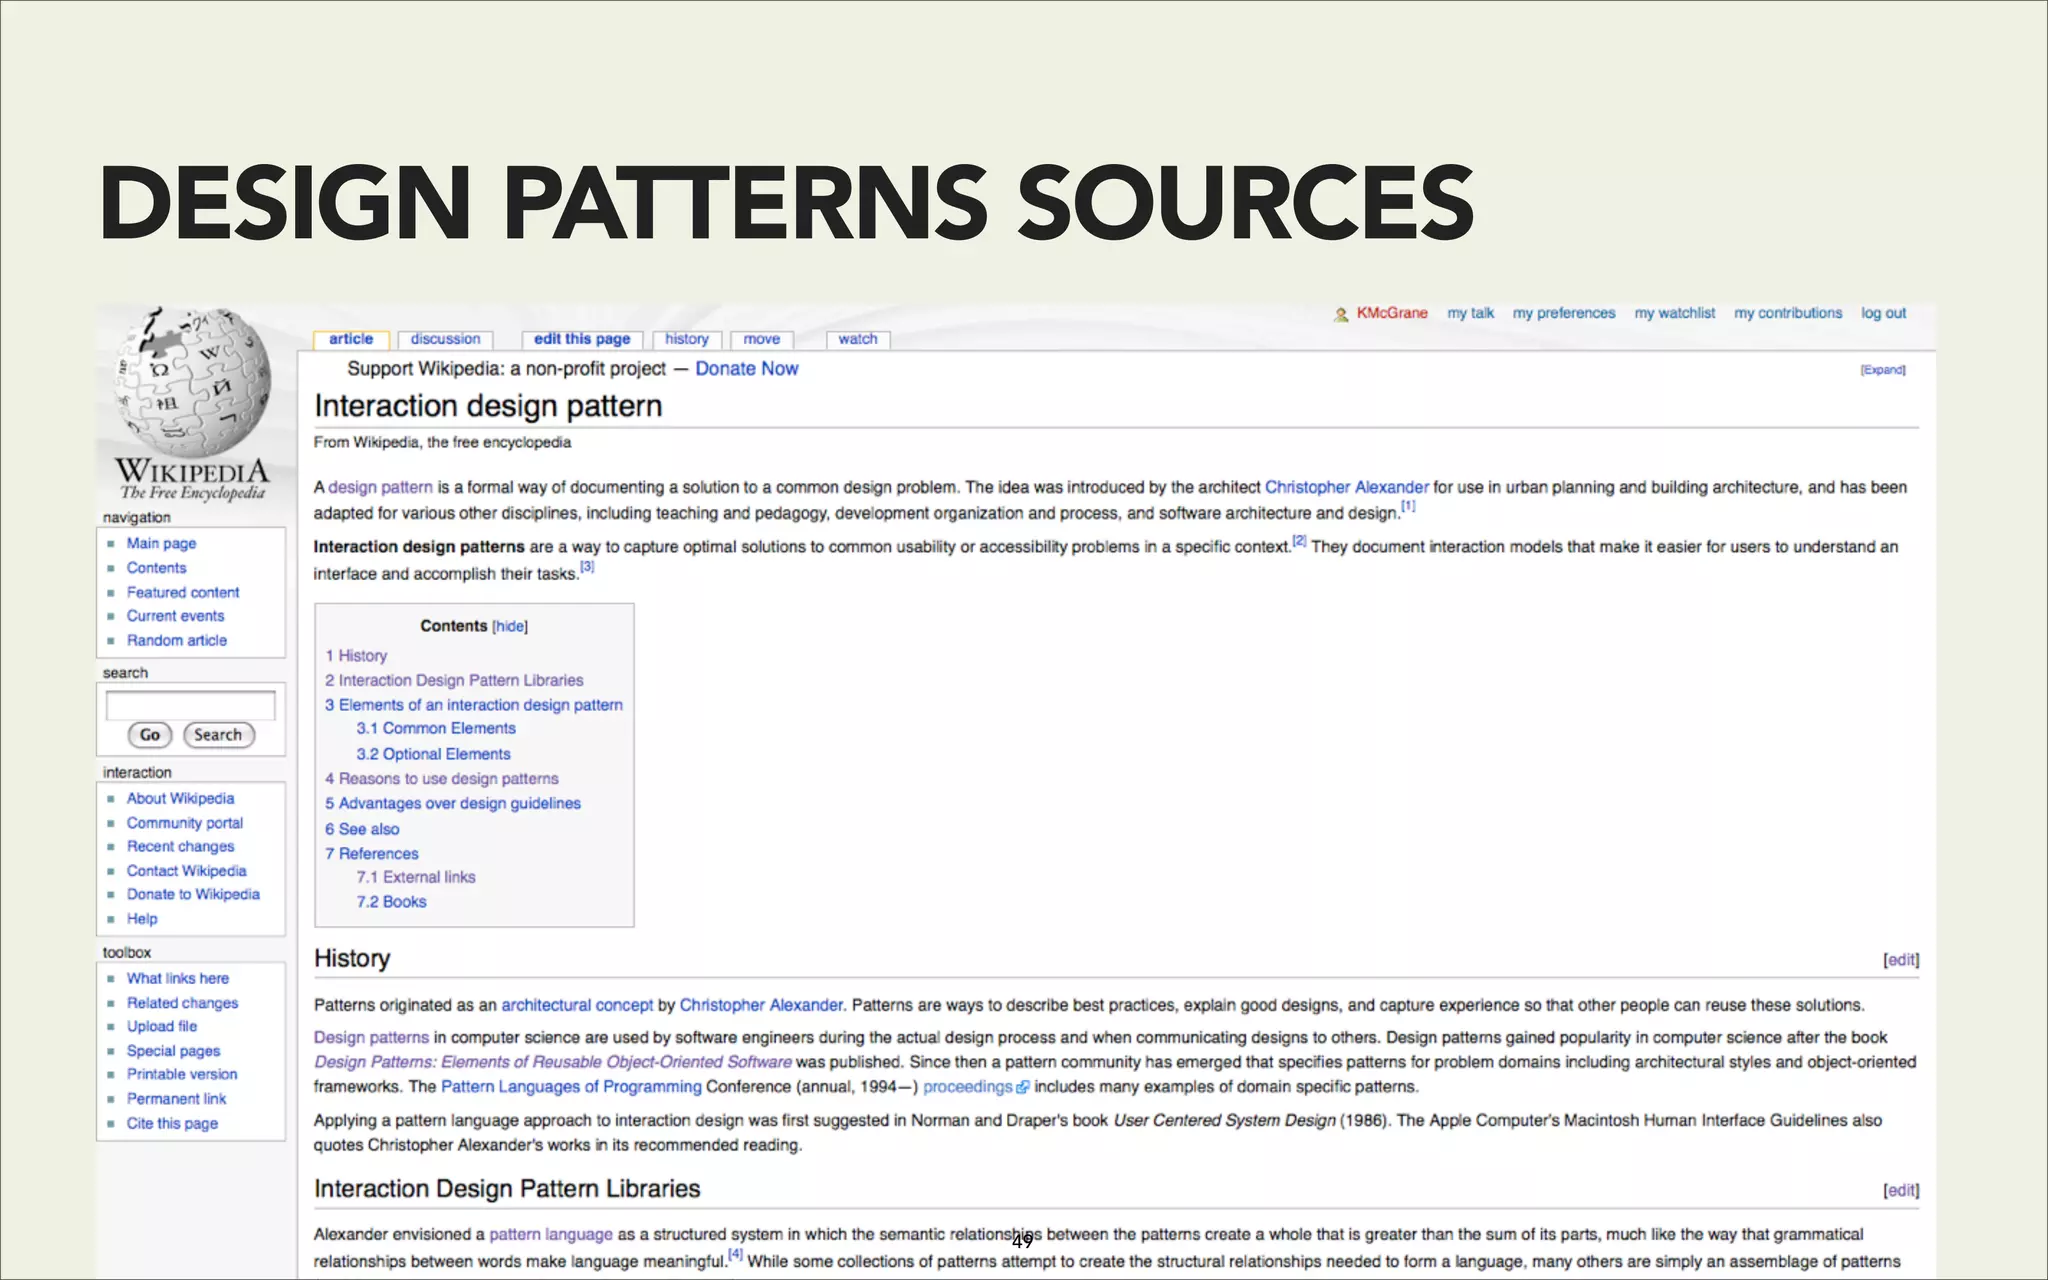Hide the Contents box via [hide]

point(510,626)
